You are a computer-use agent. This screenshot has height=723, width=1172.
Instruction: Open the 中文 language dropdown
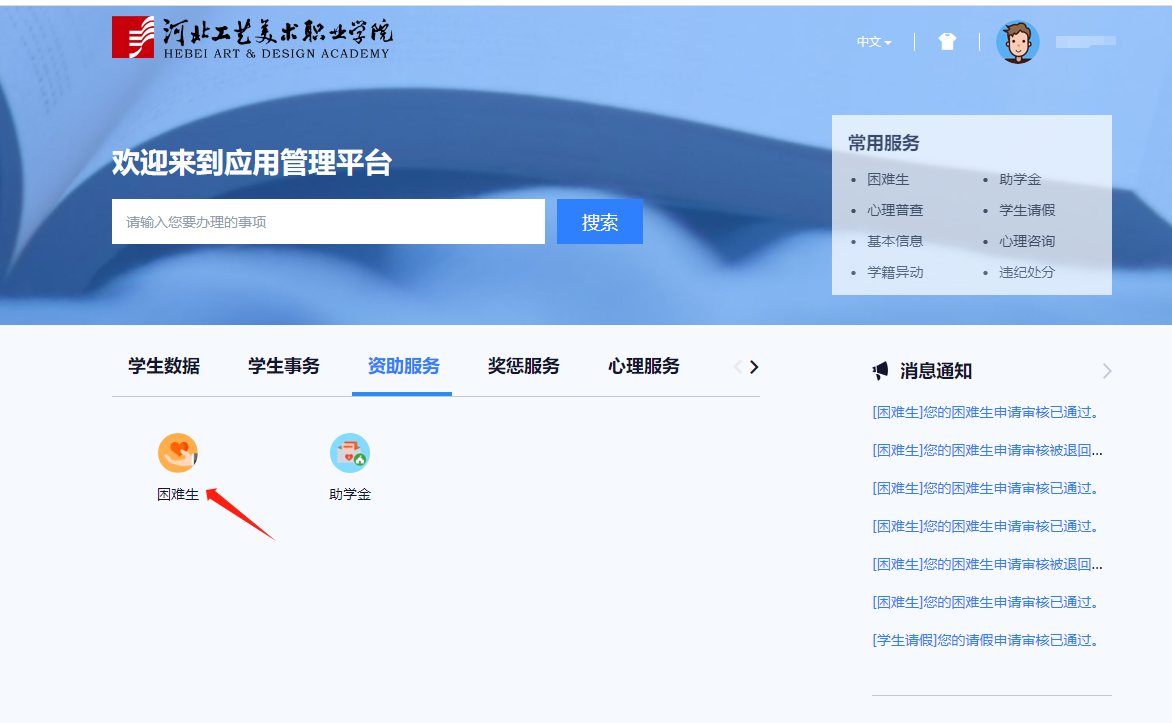click(873, 42)
